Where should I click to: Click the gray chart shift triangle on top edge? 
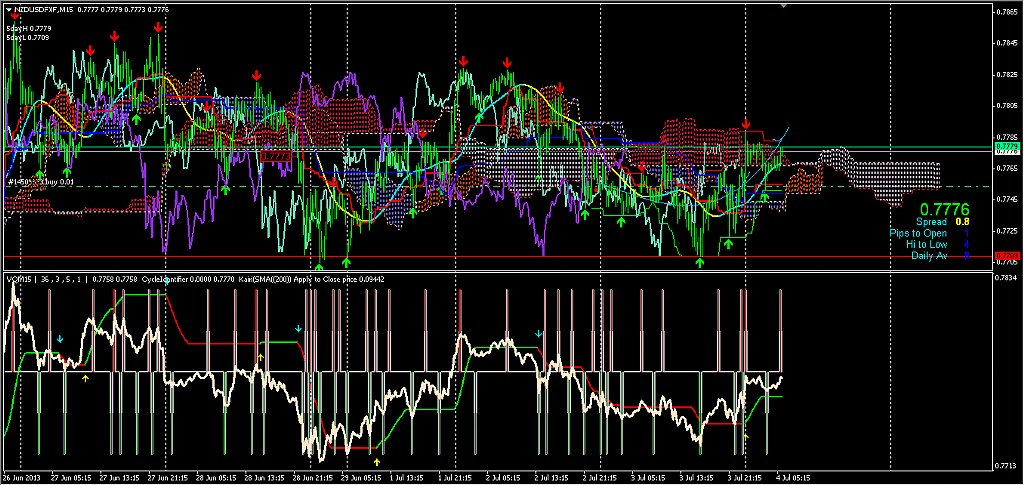[782, 7]
